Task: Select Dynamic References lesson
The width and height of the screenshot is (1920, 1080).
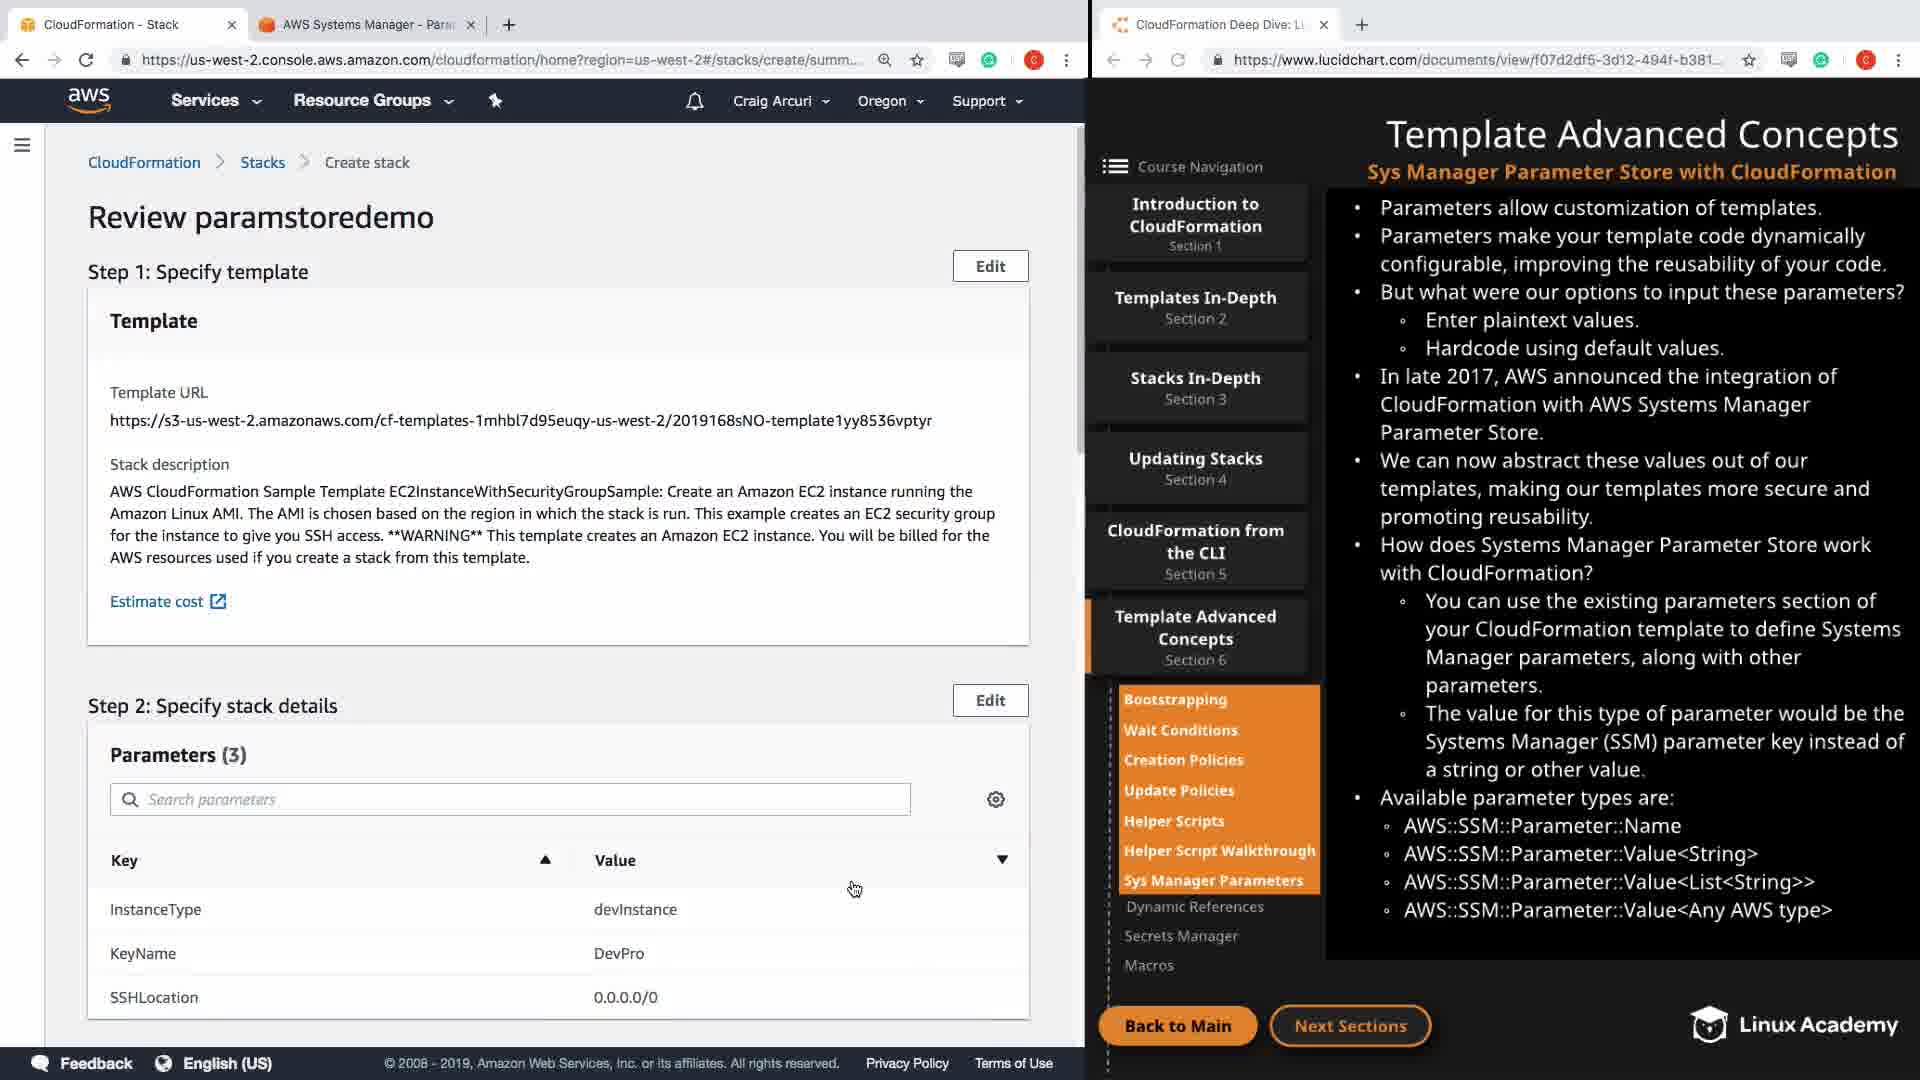Action: point(1194,907)
